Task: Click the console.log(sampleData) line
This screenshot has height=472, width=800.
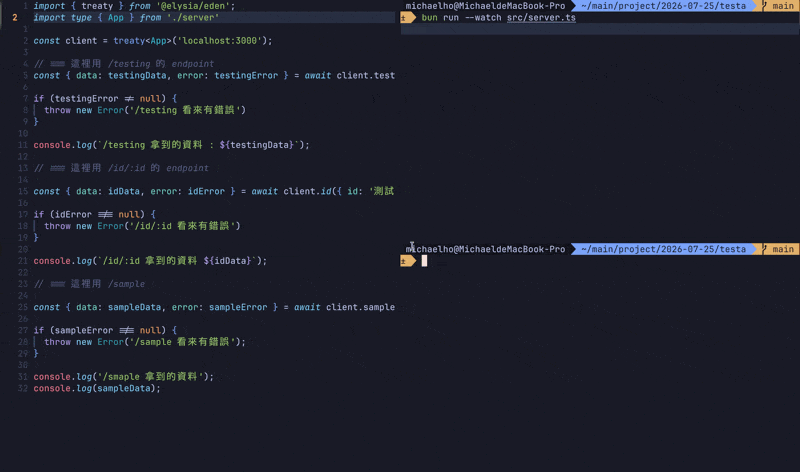Action: 97,388
